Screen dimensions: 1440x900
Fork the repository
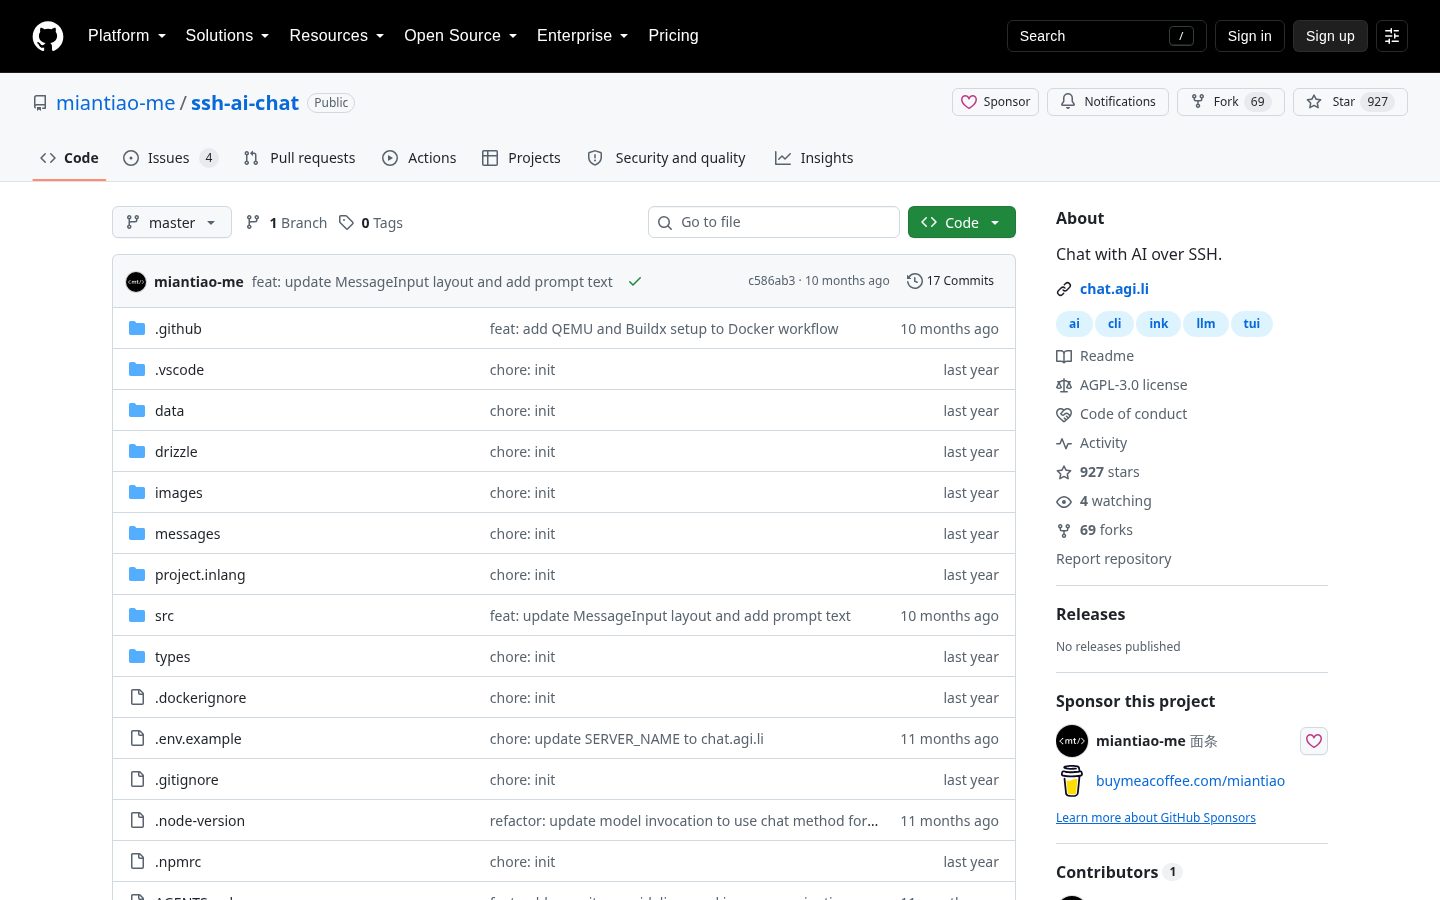[1231, 102]
